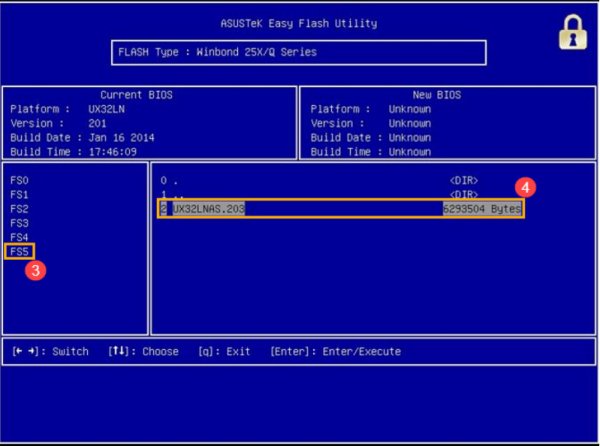
Task: Click the [Enter]: Enter/Execute hint
Action: click(x=335, y=351)
